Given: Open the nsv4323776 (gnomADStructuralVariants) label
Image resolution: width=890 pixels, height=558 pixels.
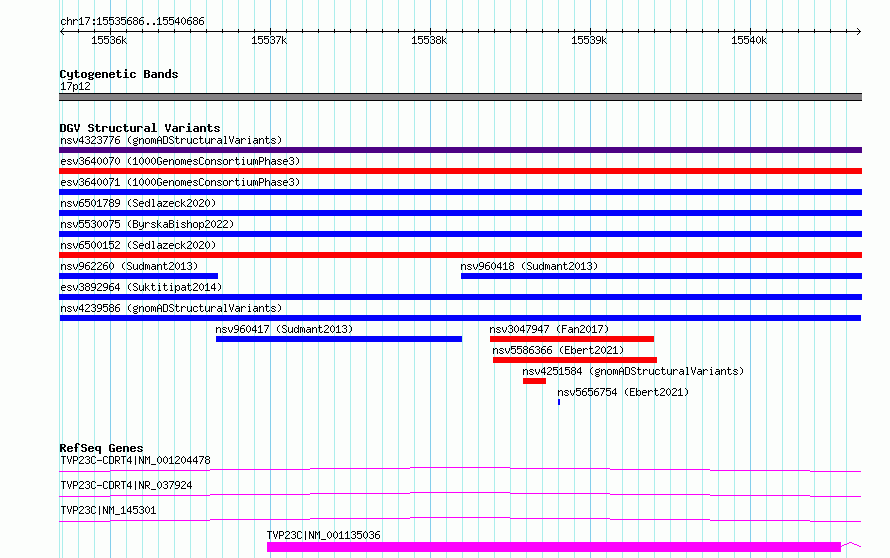Looking at the screenshot, I should click(171, 140).
